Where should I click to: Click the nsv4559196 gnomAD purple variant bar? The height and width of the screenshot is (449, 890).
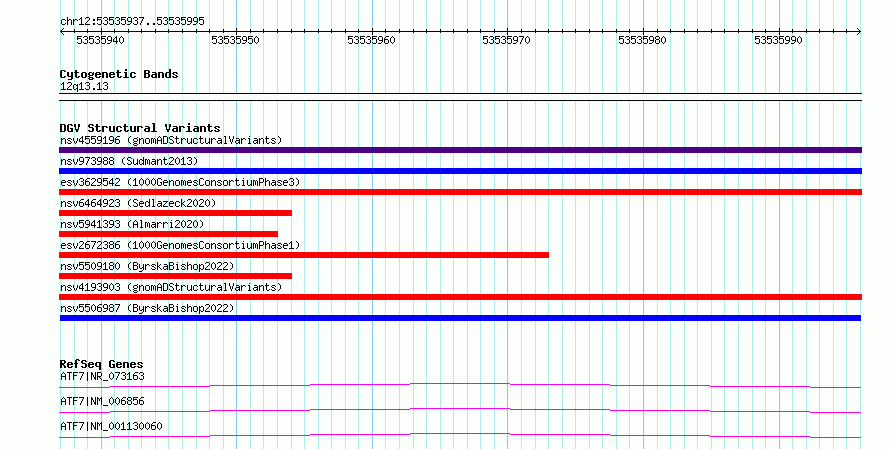(460, 150)
